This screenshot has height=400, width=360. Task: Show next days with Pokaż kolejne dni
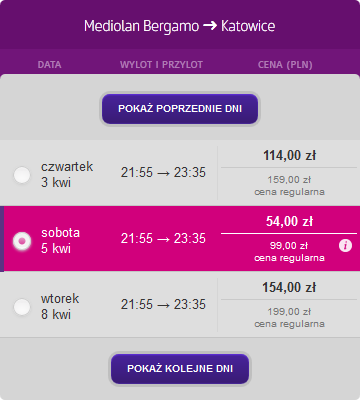tap(180, 369)
